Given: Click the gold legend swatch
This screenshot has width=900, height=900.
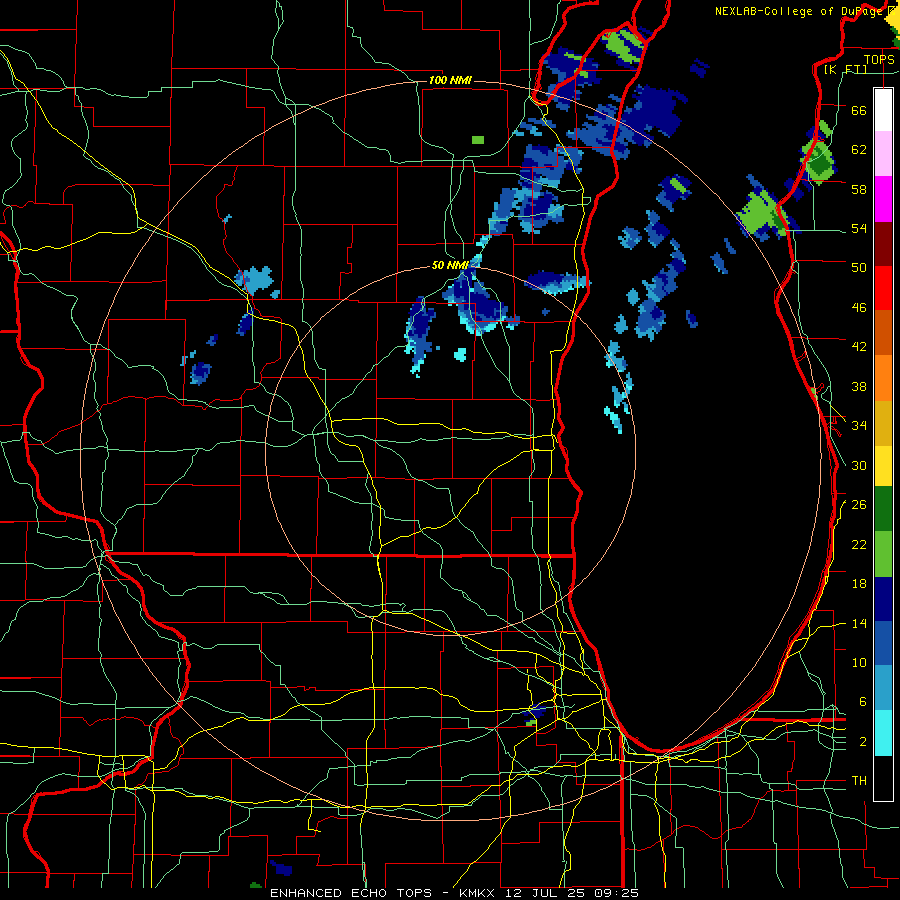Looking at the screenshot, I should [883, 423].
